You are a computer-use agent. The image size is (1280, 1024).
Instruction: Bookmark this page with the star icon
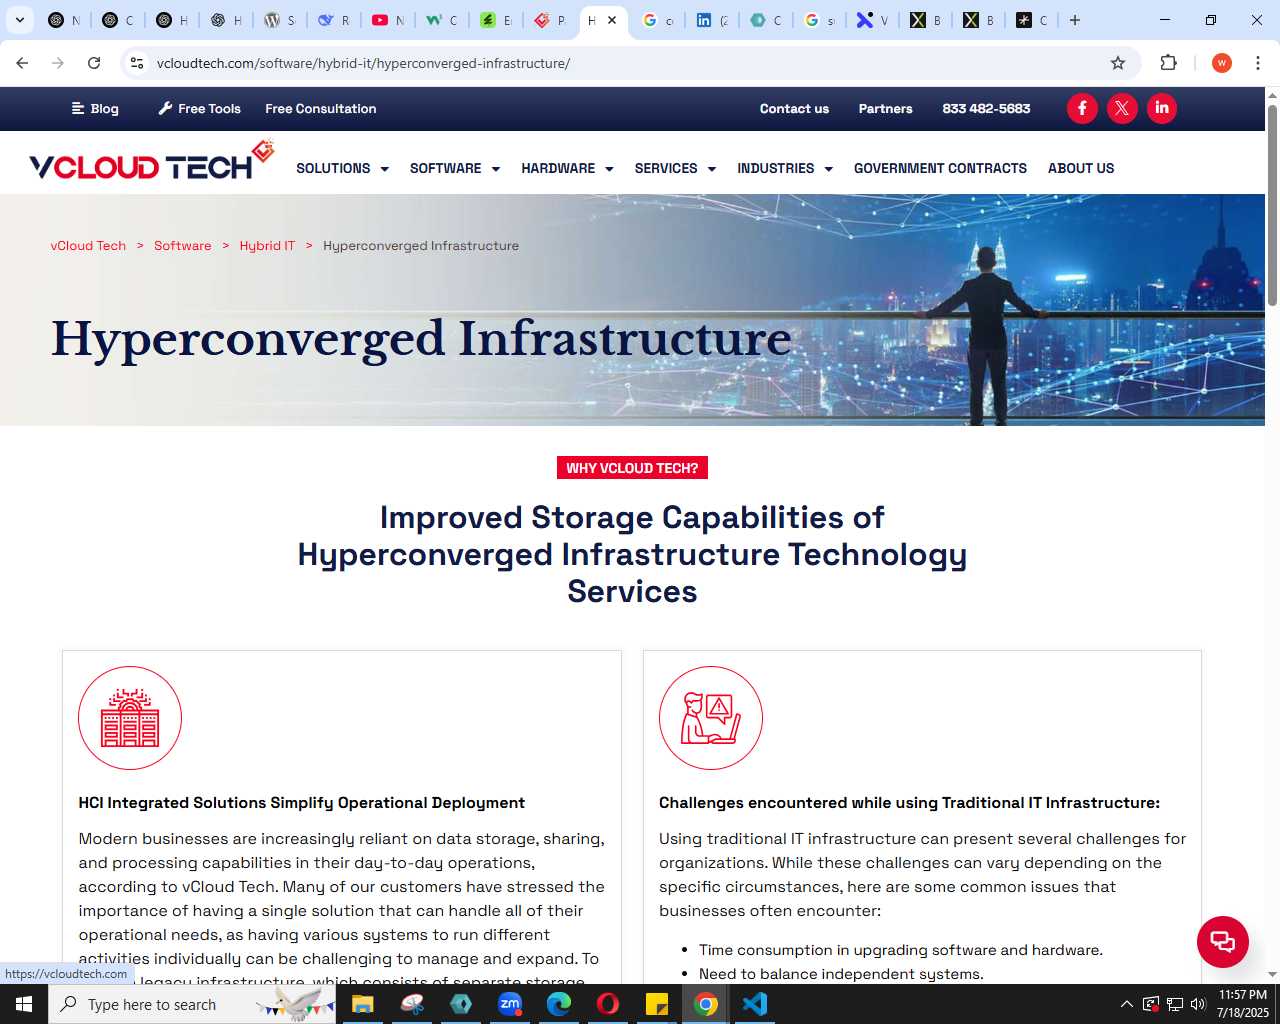1118,63
